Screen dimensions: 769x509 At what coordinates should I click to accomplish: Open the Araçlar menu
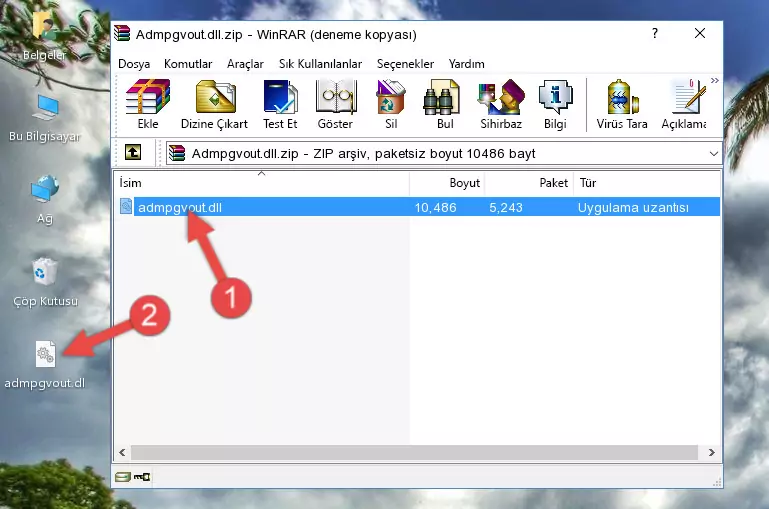(245, 64)
